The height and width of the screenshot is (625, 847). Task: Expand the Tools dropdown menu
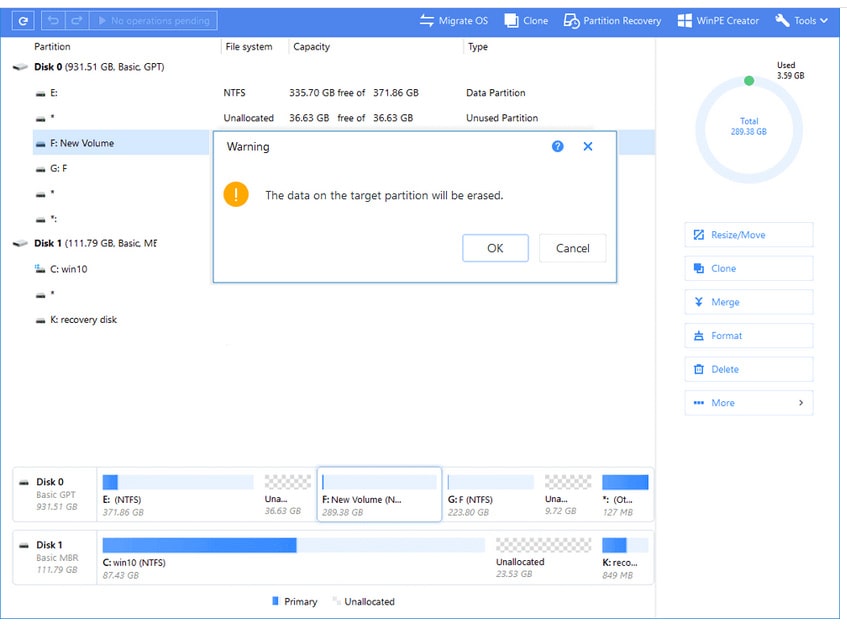pos(801,21)
